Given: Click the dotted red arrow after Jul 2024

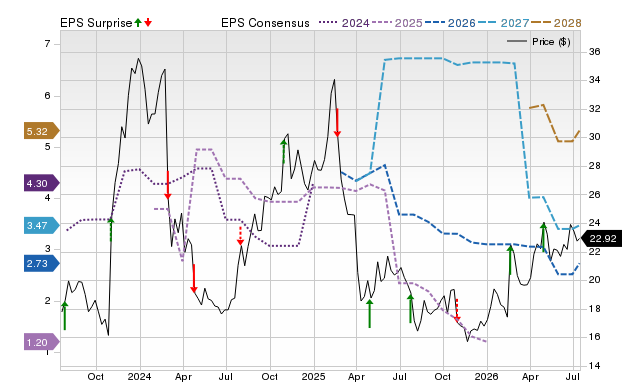Looking at the screenshot, I should pyautogui.click(x=240, y=236).
